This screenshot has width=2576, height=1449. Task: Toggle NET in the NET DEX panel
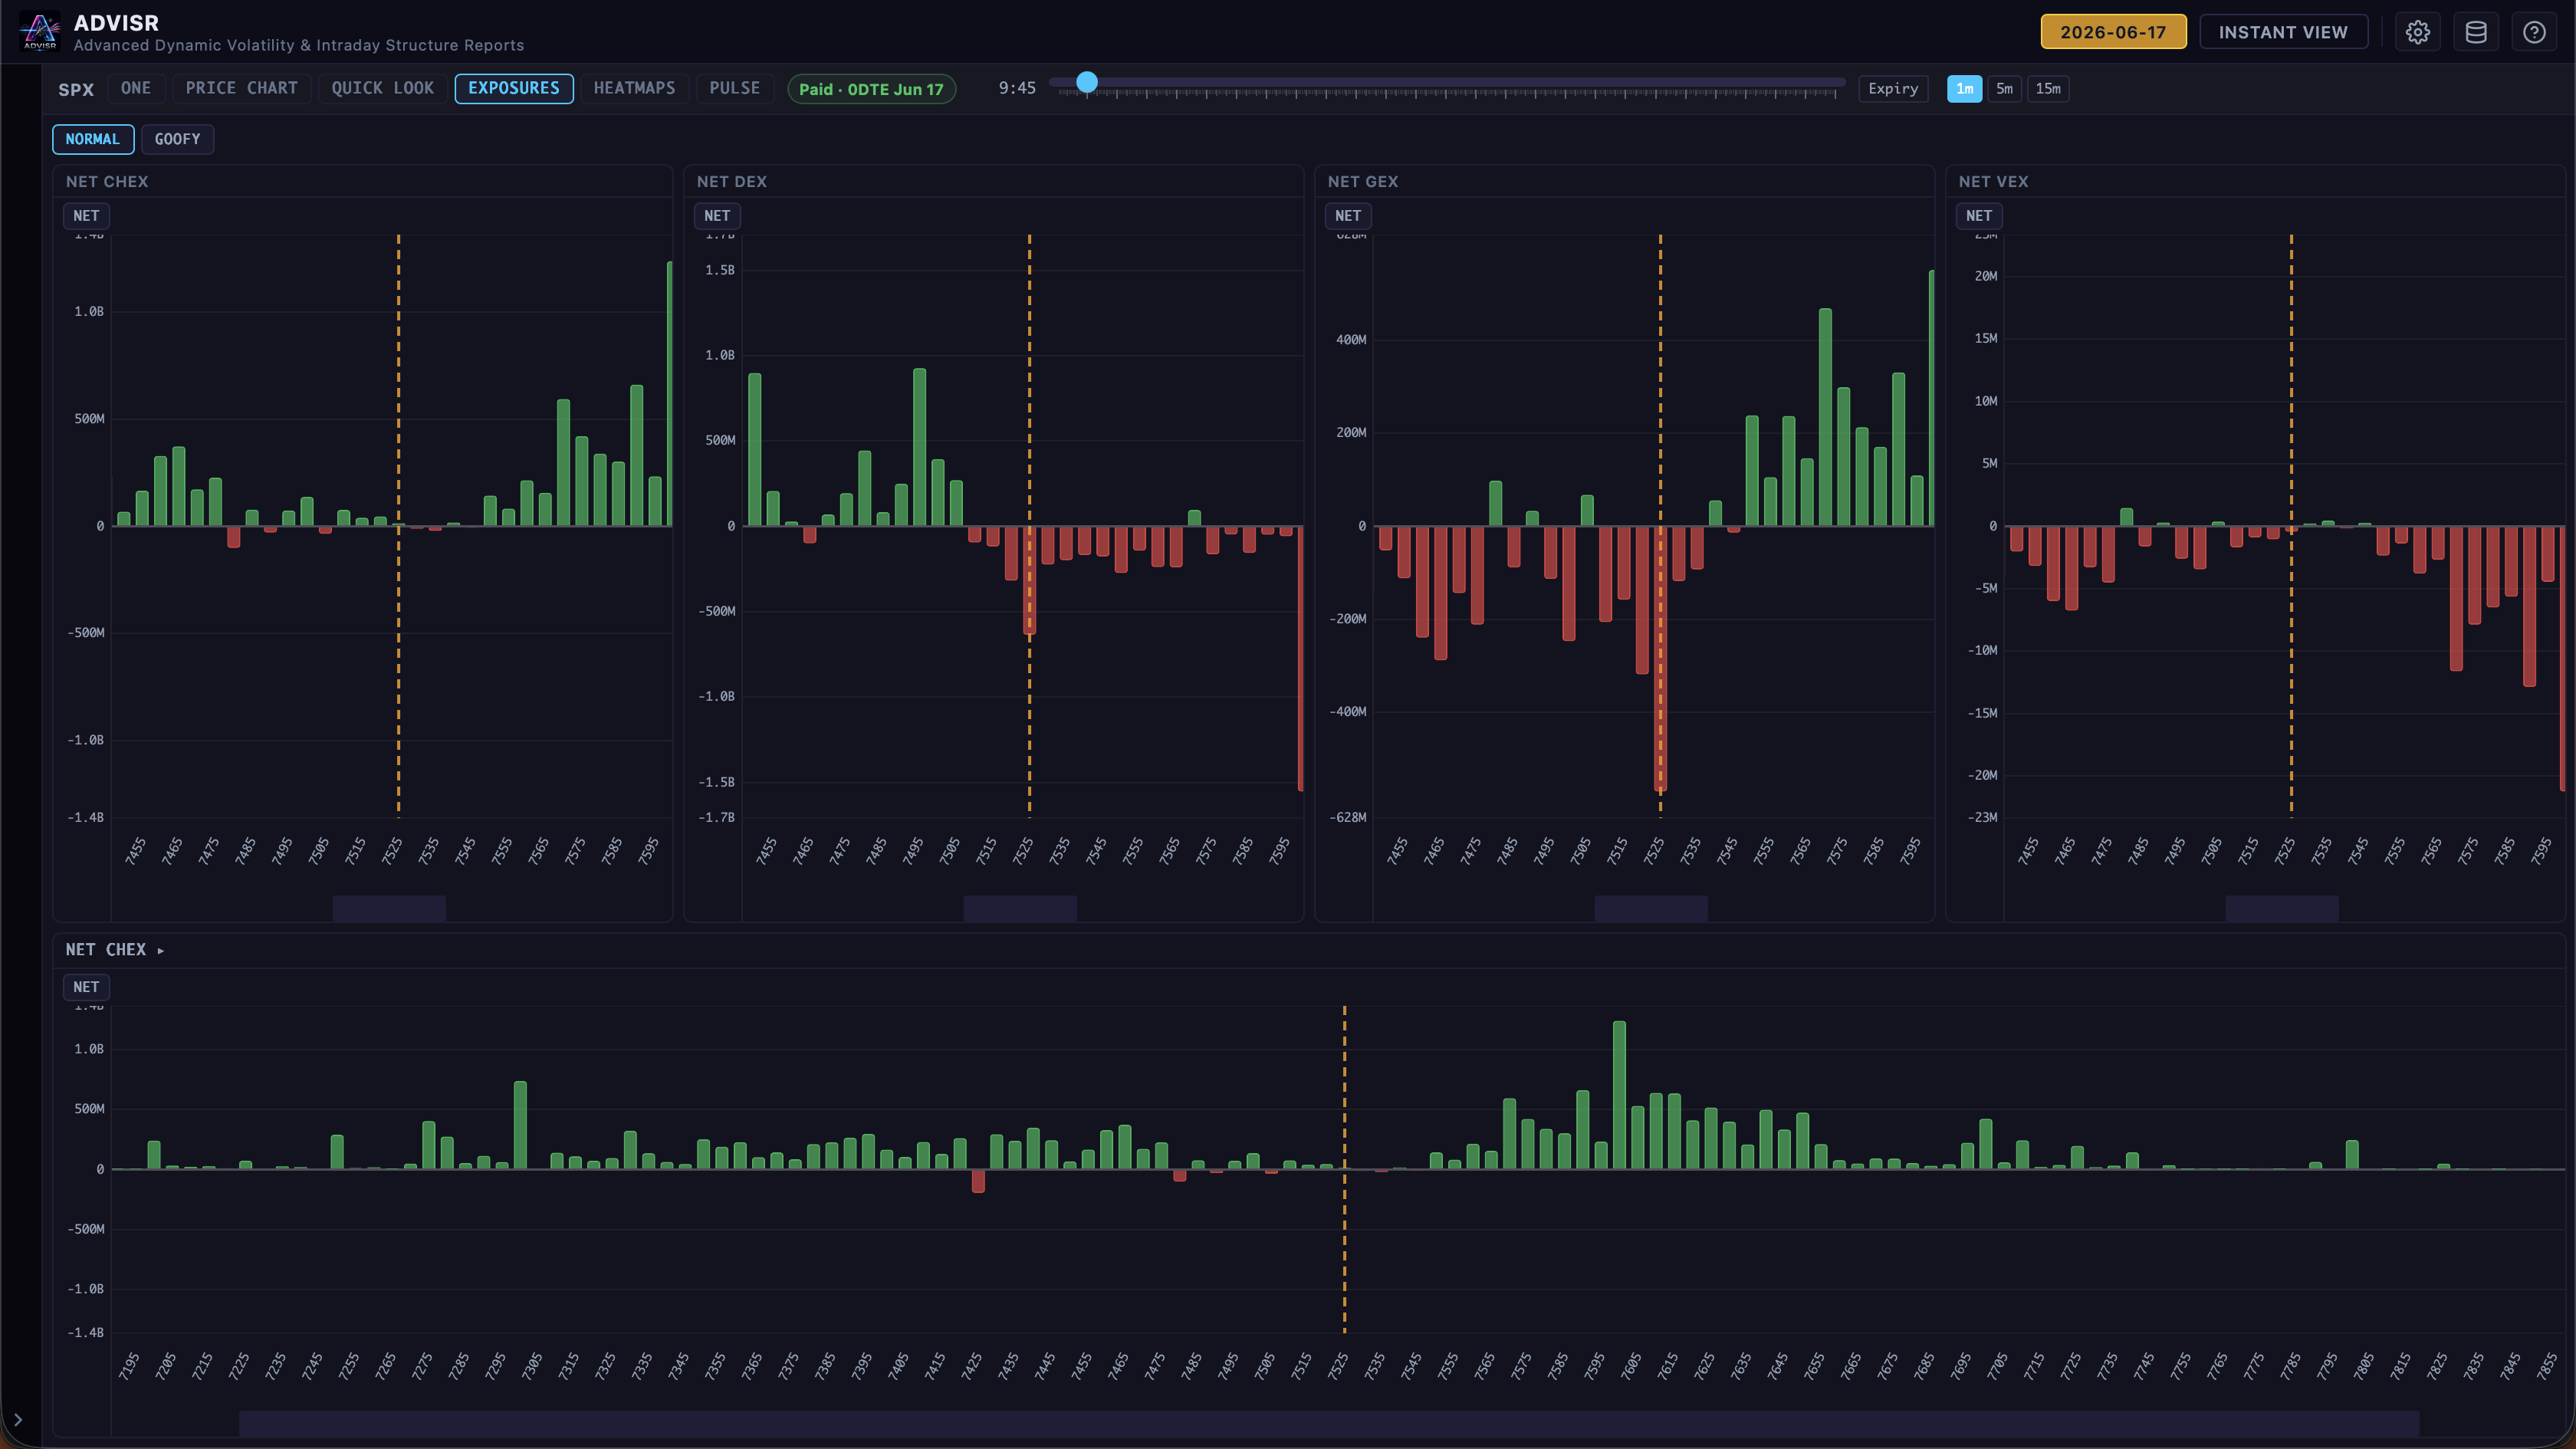click(717, 215)
